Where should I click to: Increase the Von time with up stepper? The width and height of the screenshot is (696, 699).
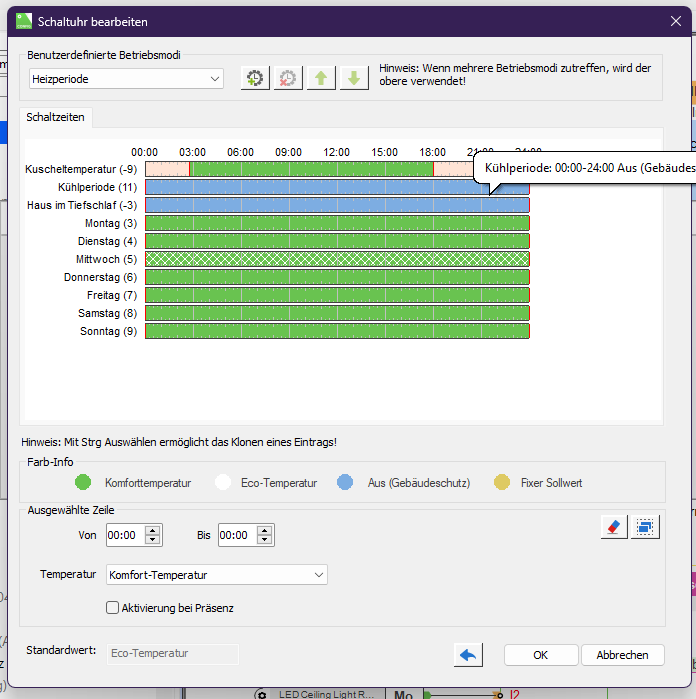tap(152, 530)
